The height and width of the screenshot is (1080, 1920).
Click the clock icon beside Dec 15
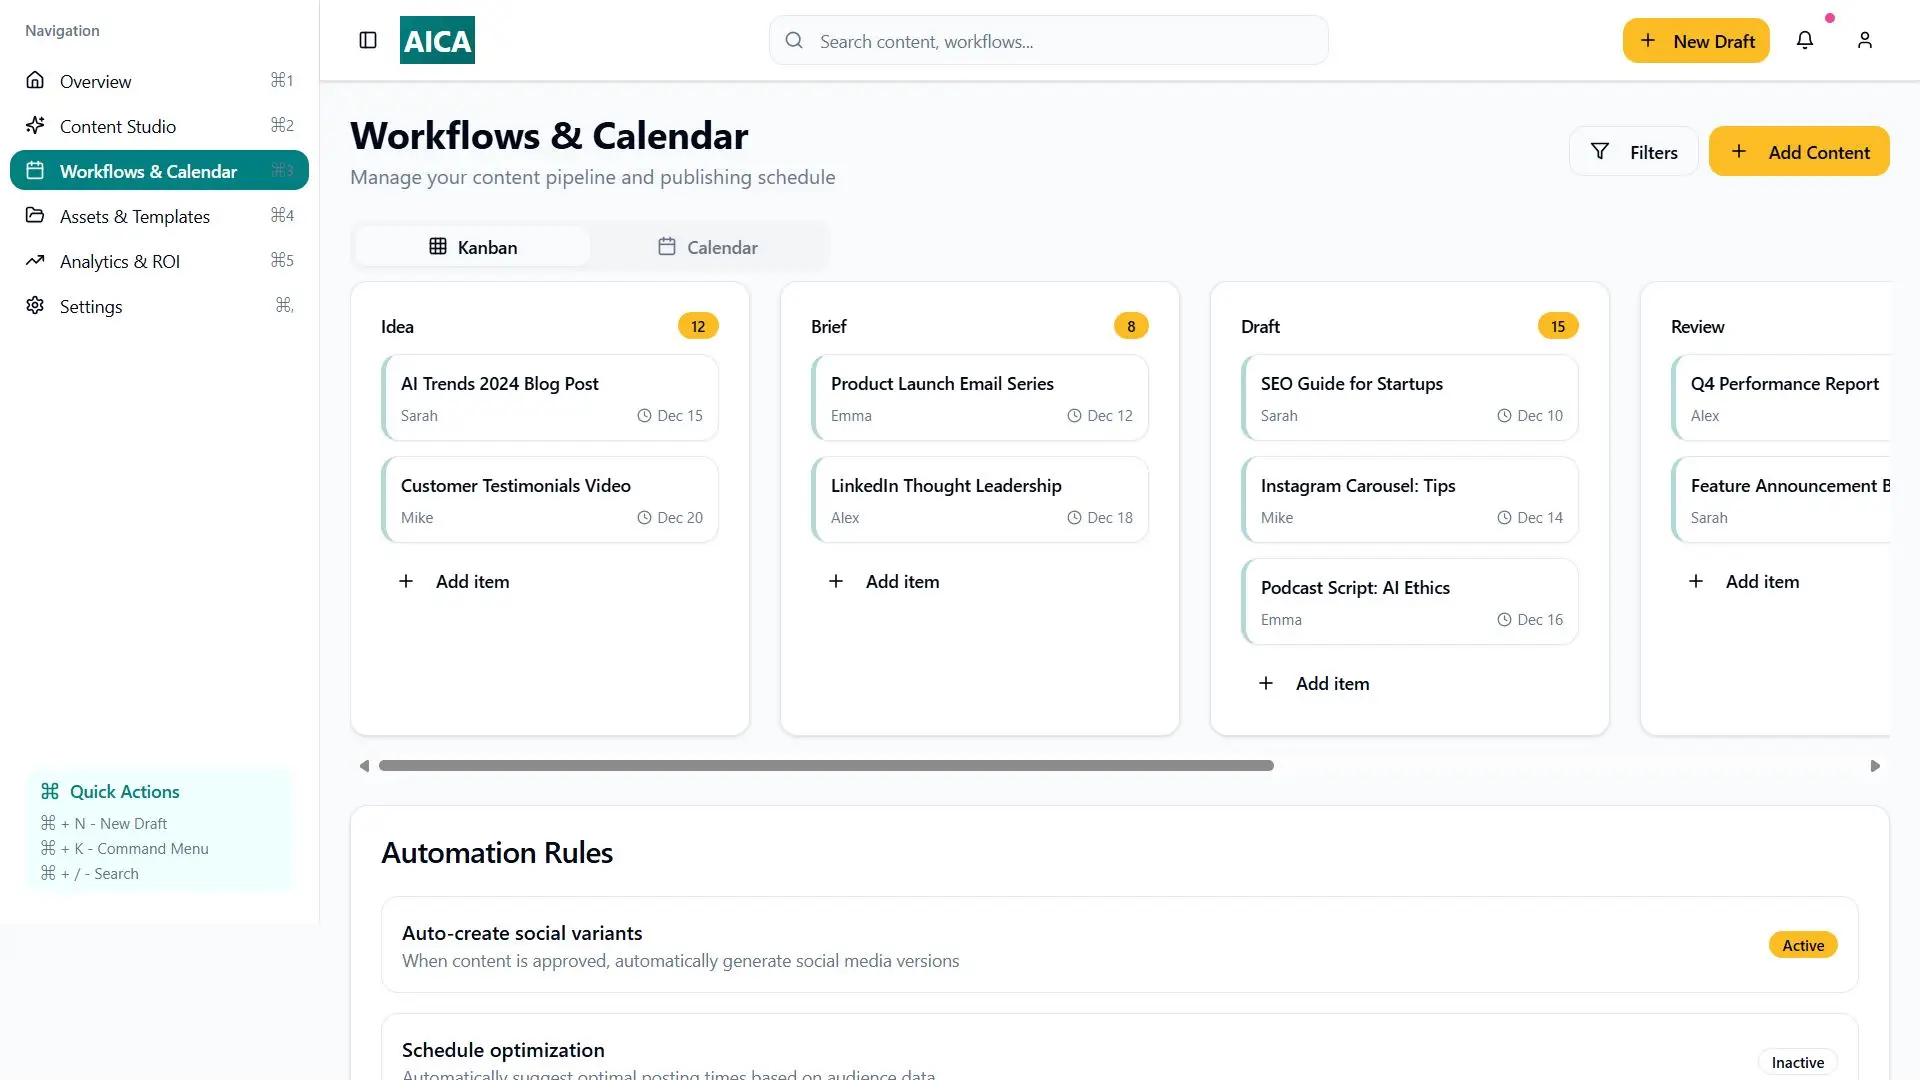[x=644, y=416]
